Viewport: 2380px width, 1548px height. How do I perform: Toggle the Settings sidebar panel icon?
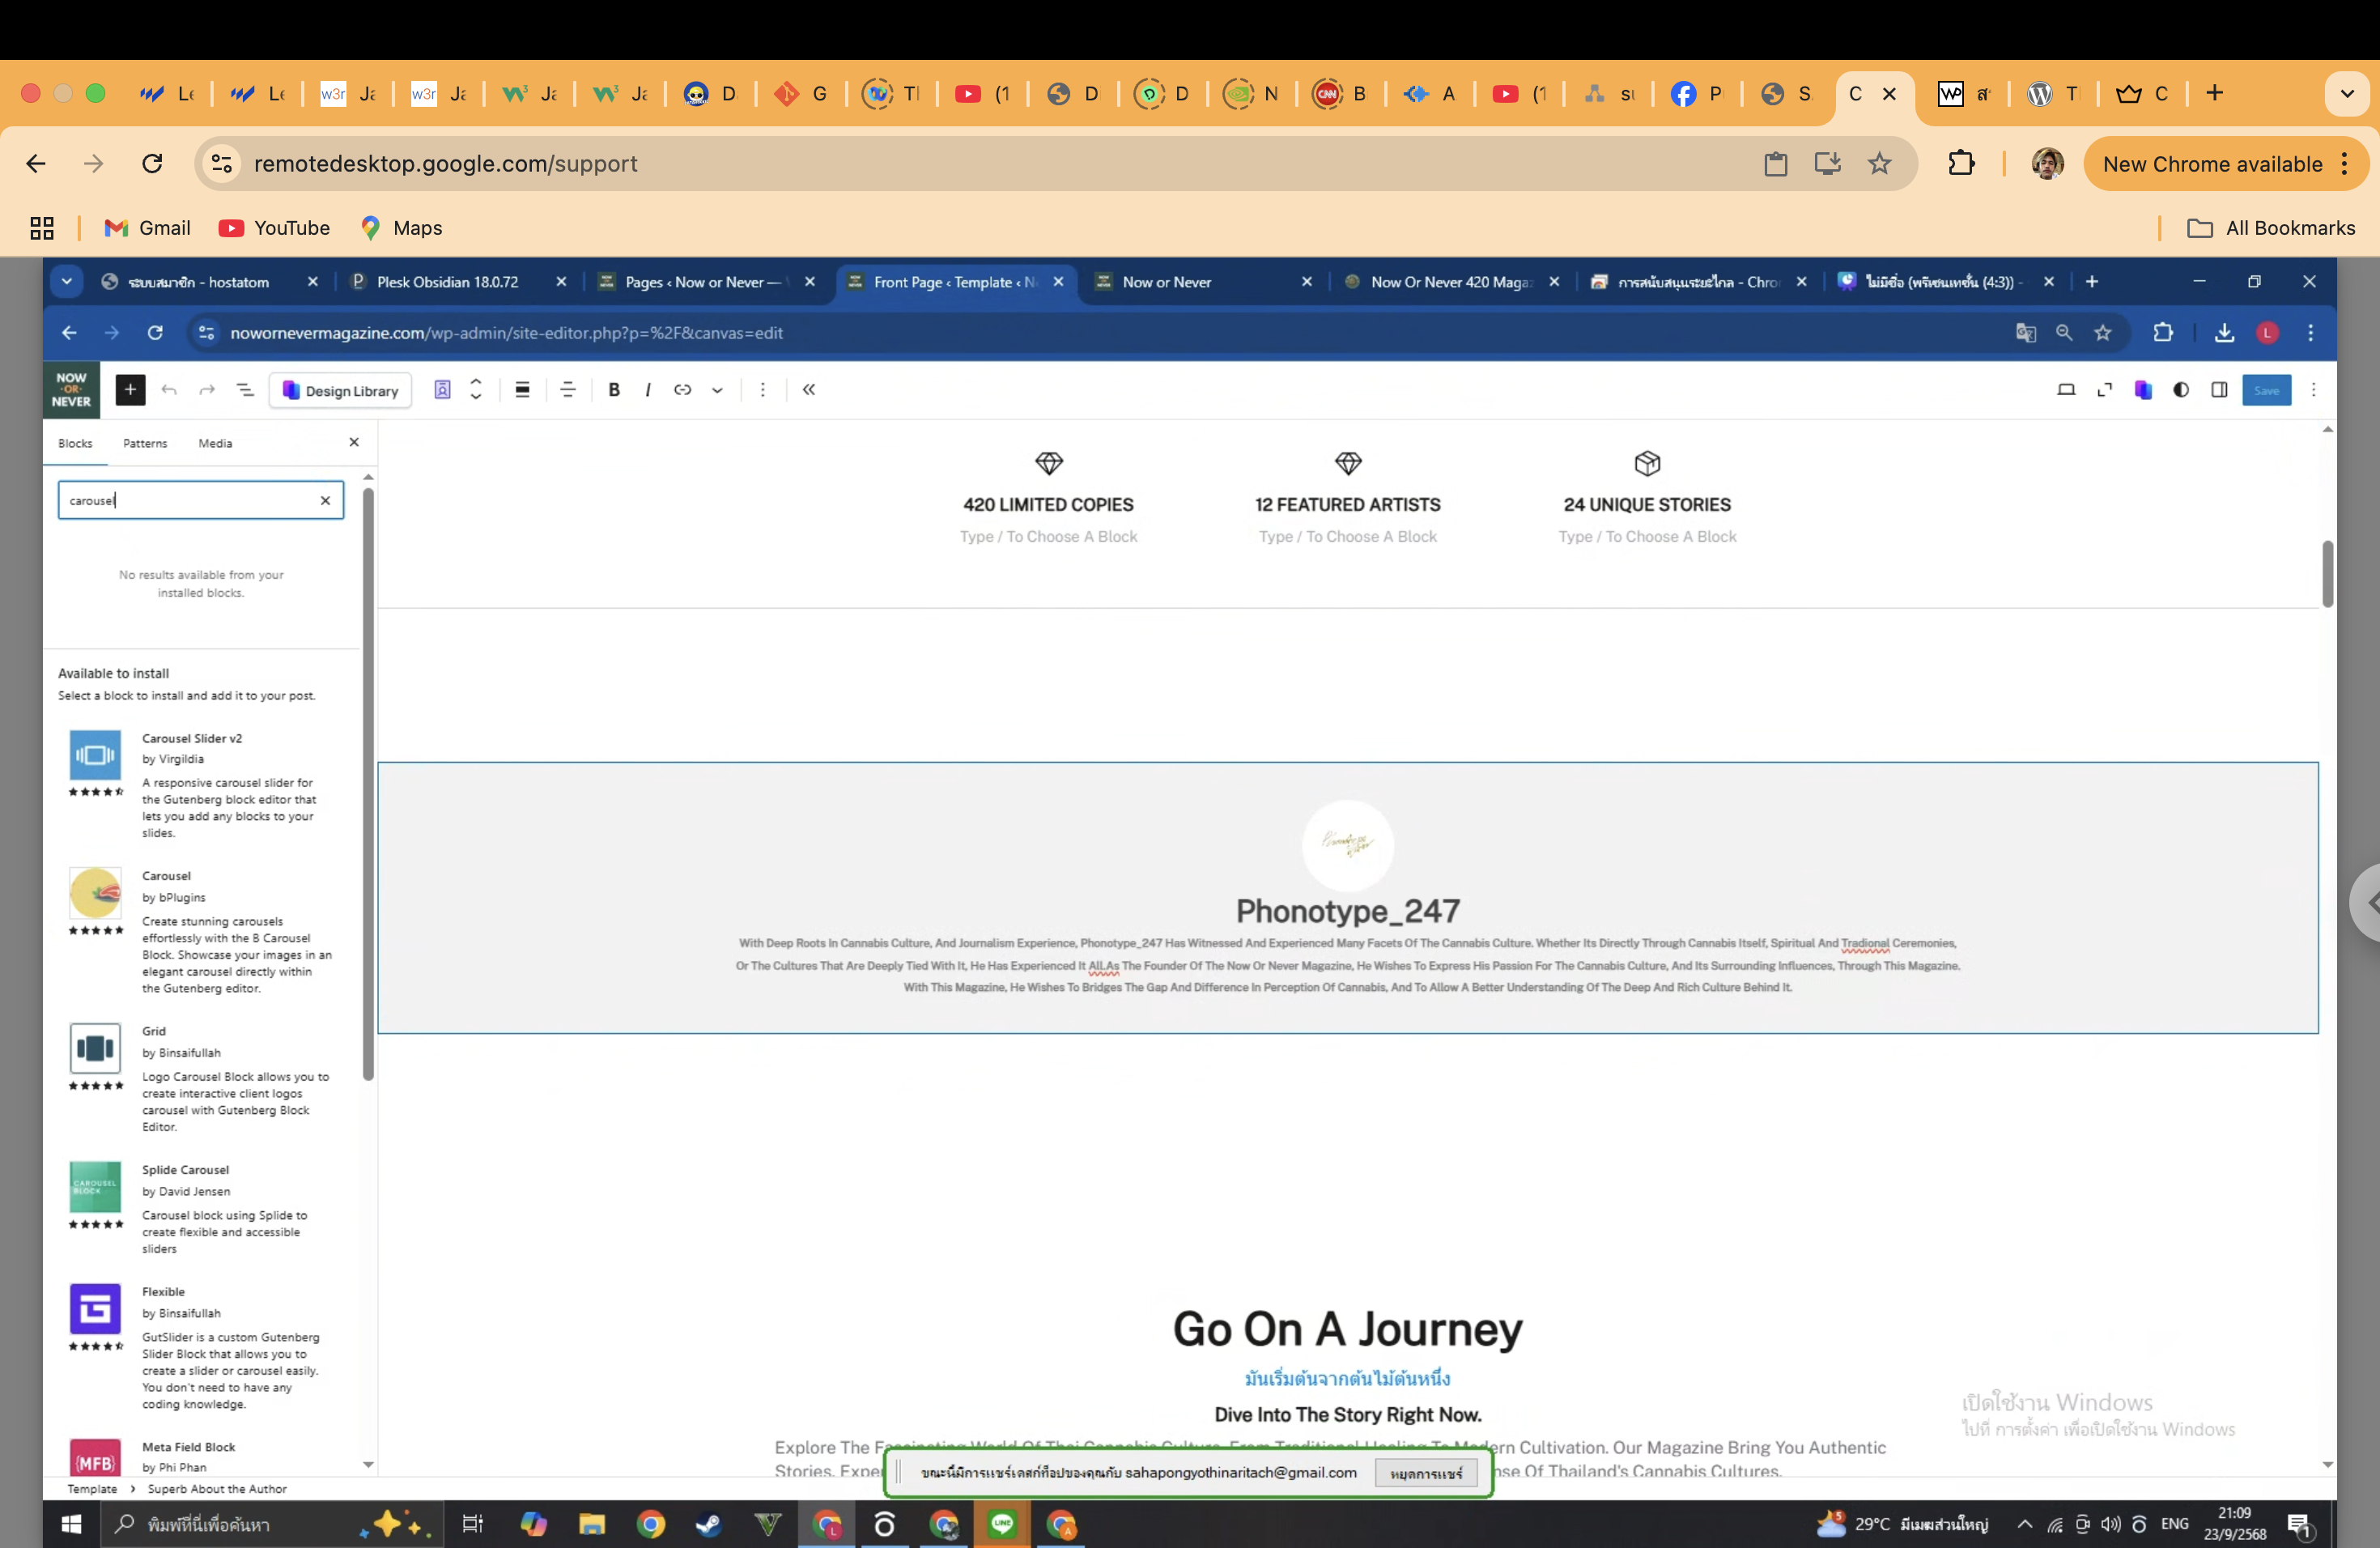[x=2219, y=390]
